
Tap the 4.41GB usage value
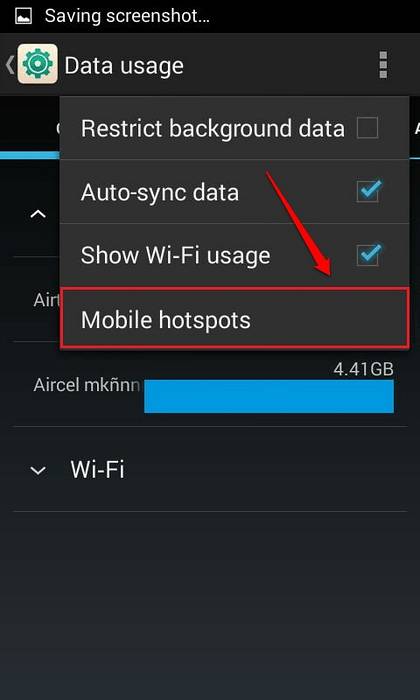(x=363, y=369)
